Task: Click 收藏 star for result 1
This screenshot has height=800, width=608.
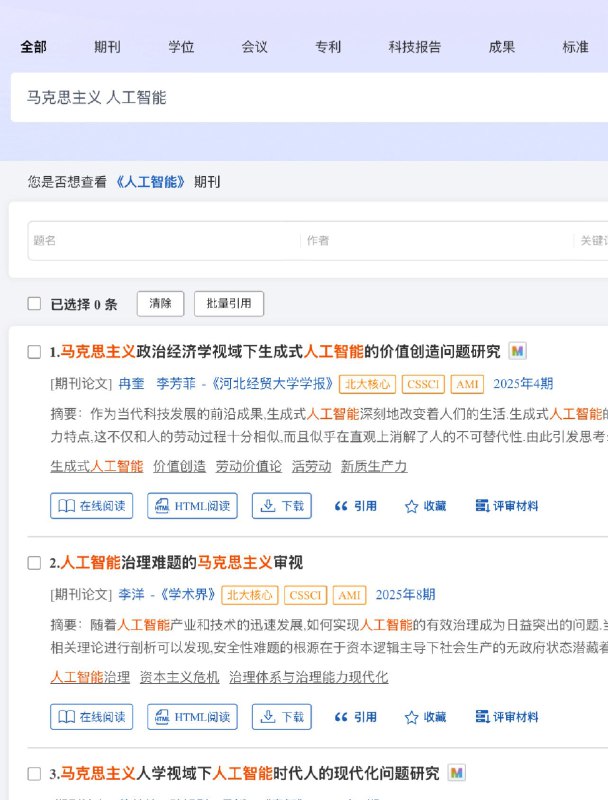Action: [x=425, y=506]
